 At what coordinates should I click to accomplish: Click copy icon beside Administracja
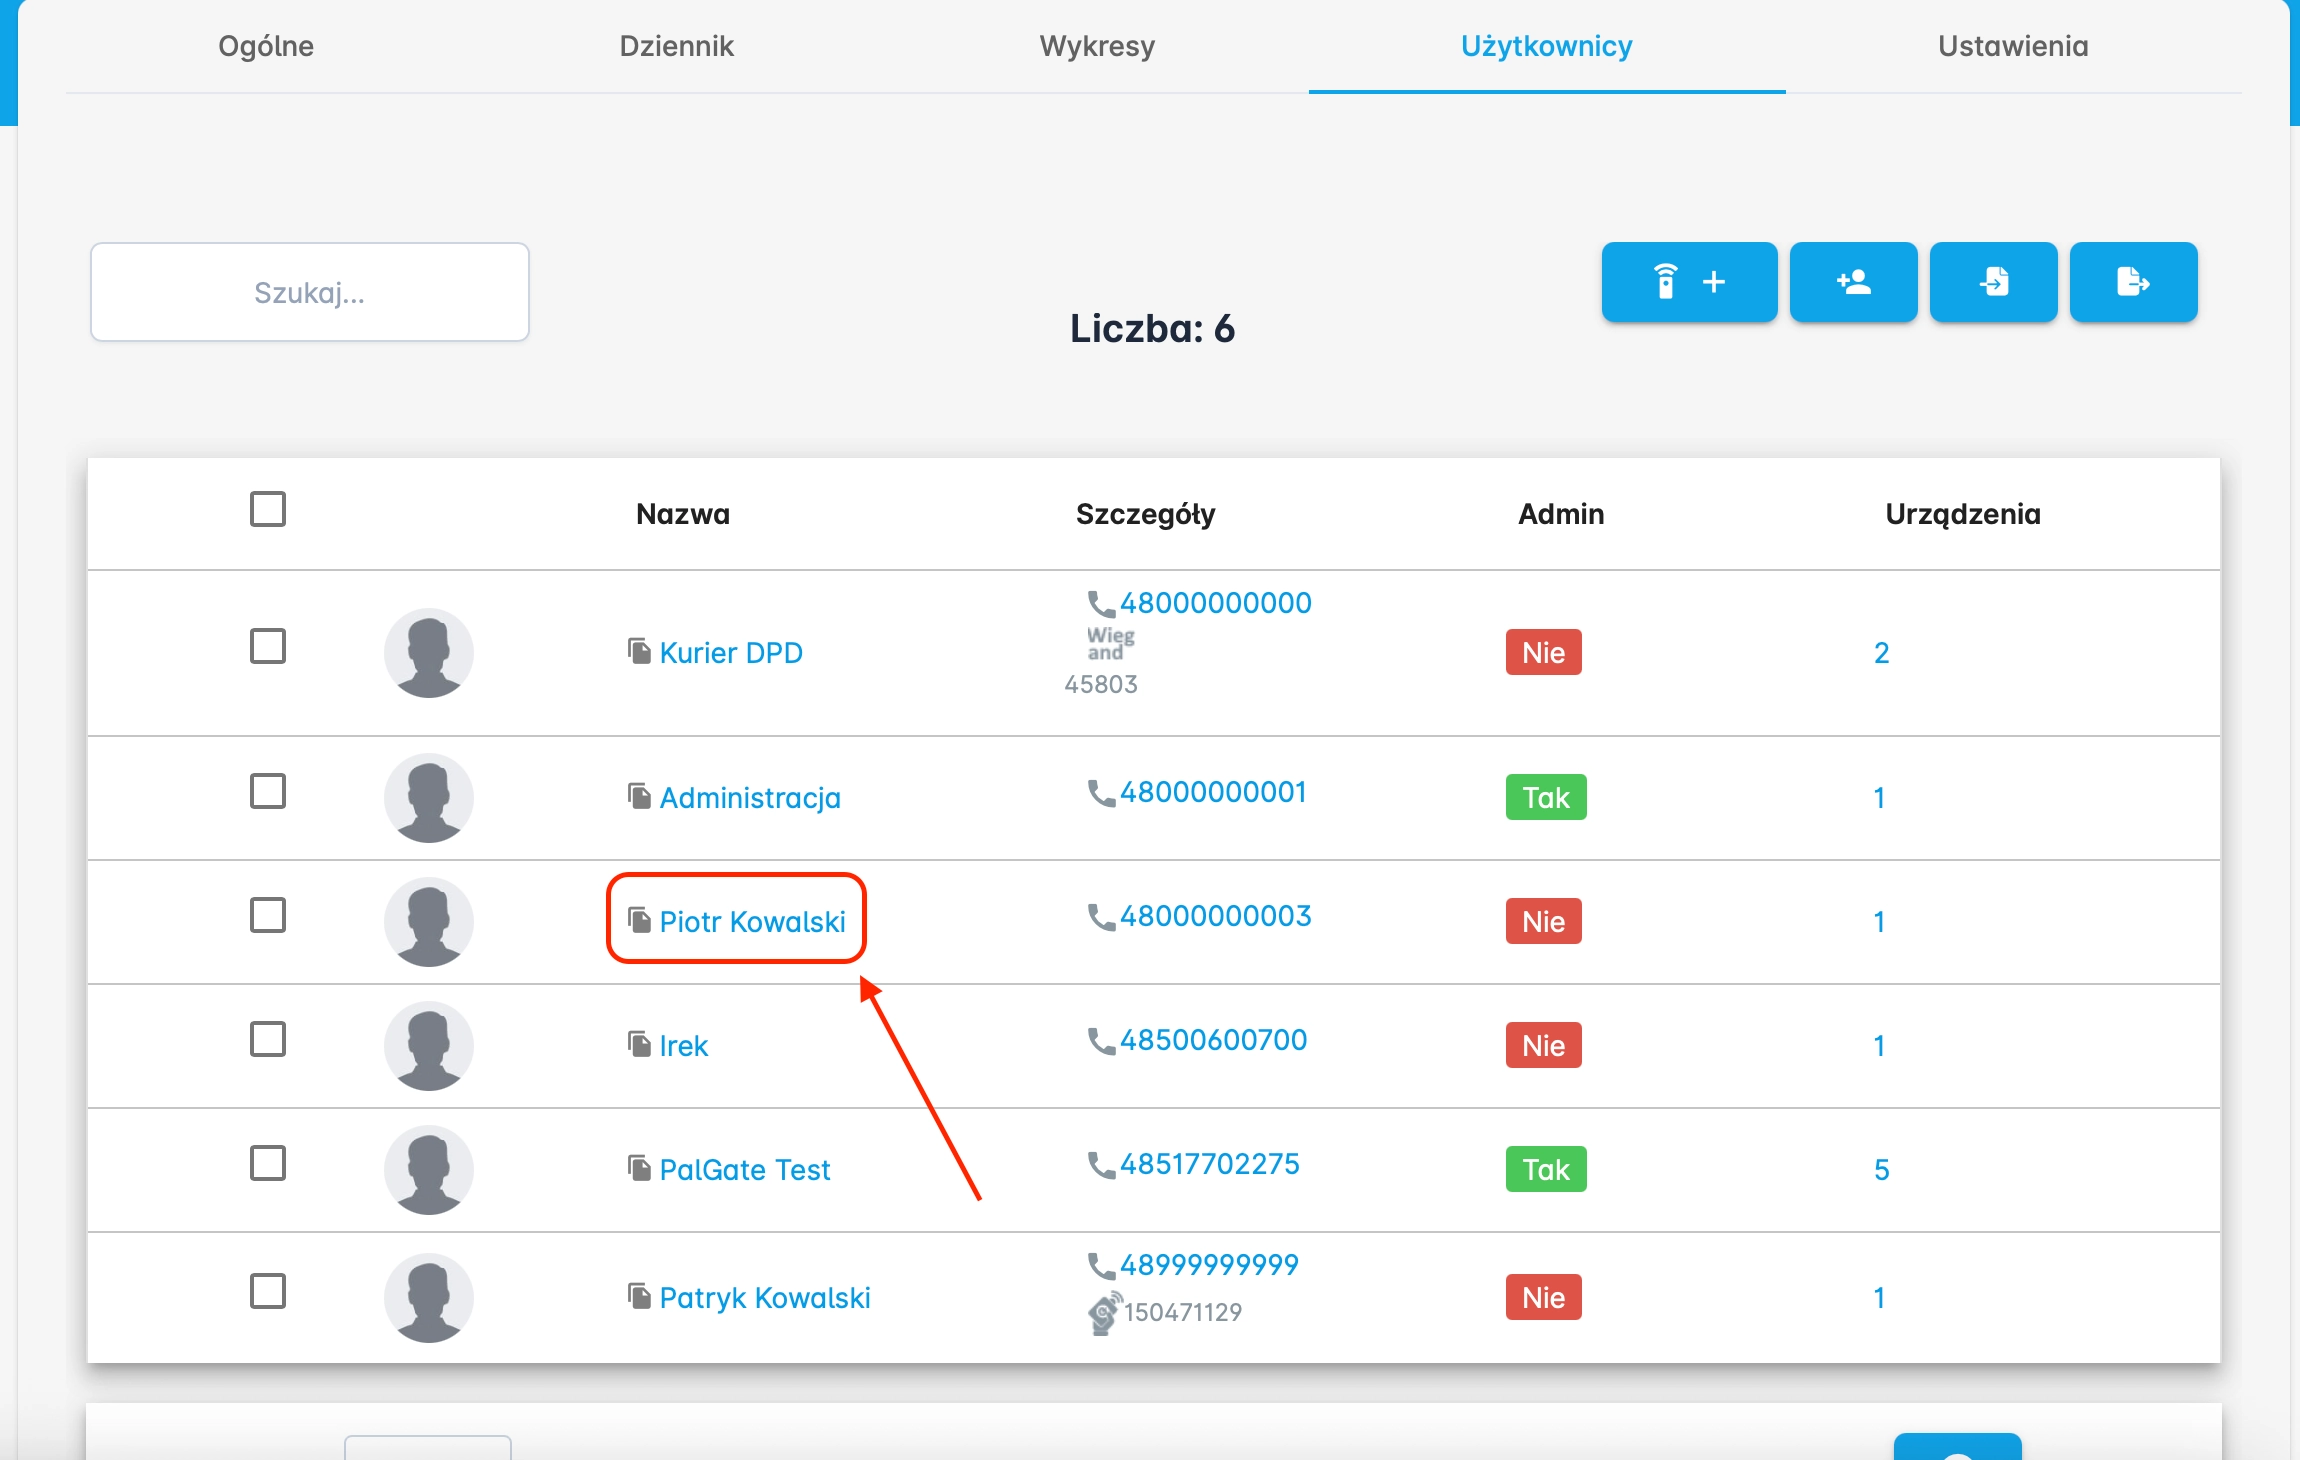[x=639, y=796]
